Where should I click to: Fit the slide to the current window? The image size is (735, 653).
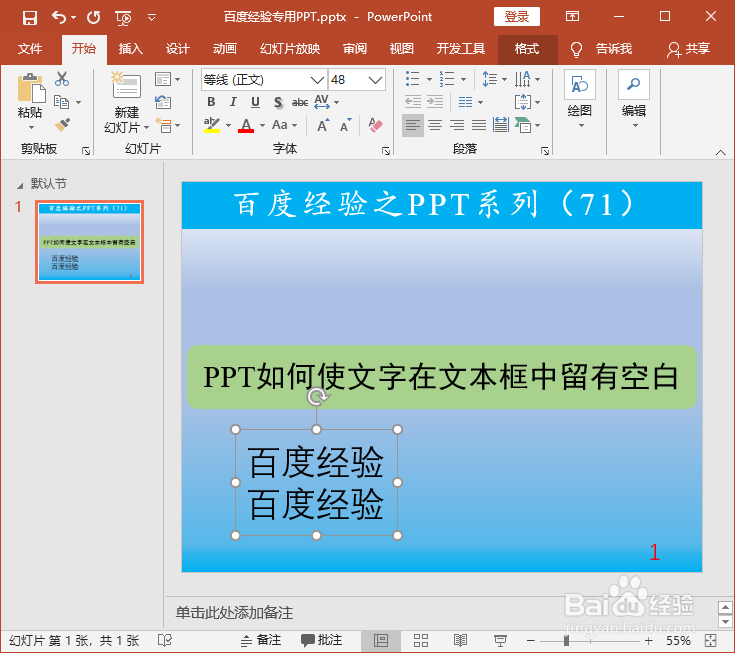click(711, 640)
